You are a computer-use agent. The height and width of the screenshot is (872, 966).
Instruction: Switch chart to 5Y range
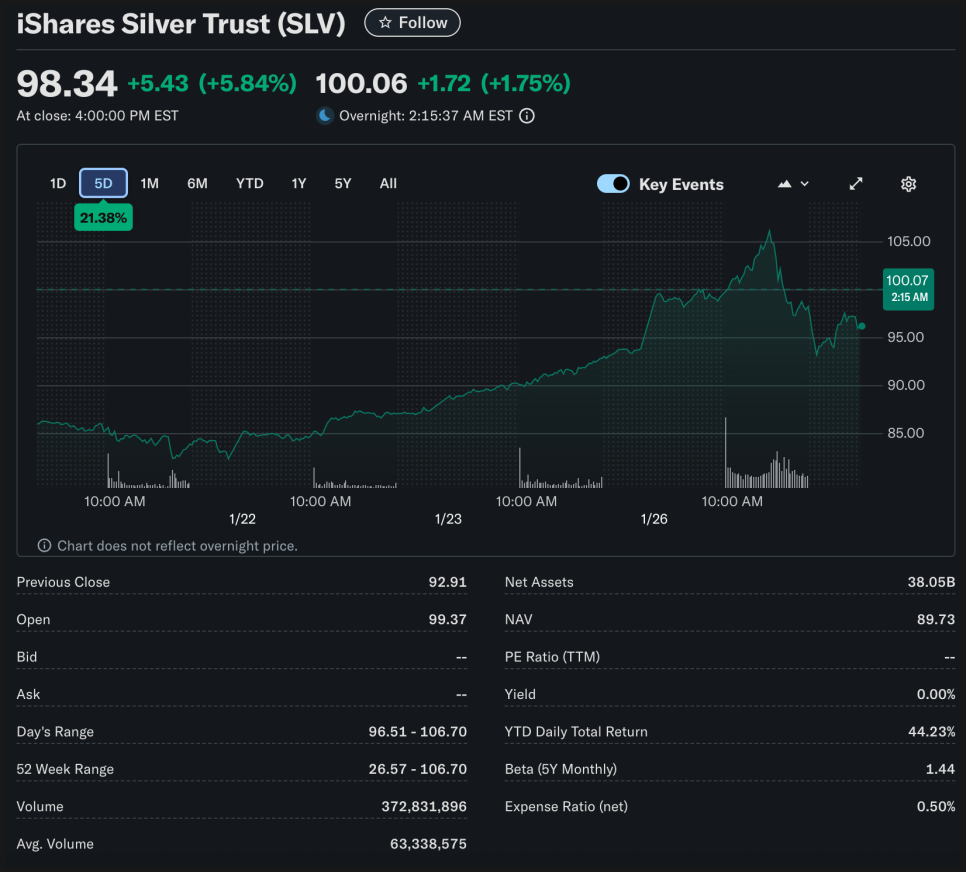click(343, 183)
